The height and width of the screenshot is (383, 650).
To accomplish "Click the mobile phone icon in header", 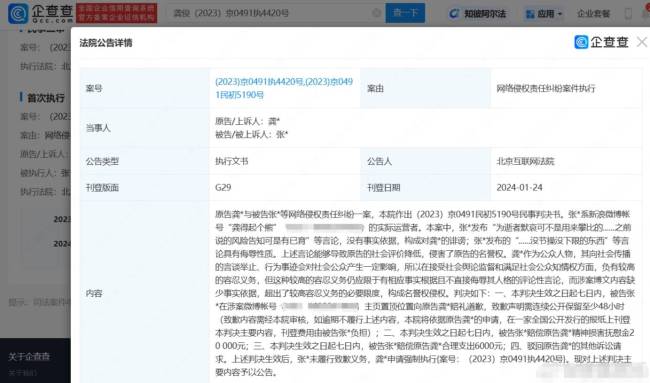I will (x=628, y=14).
